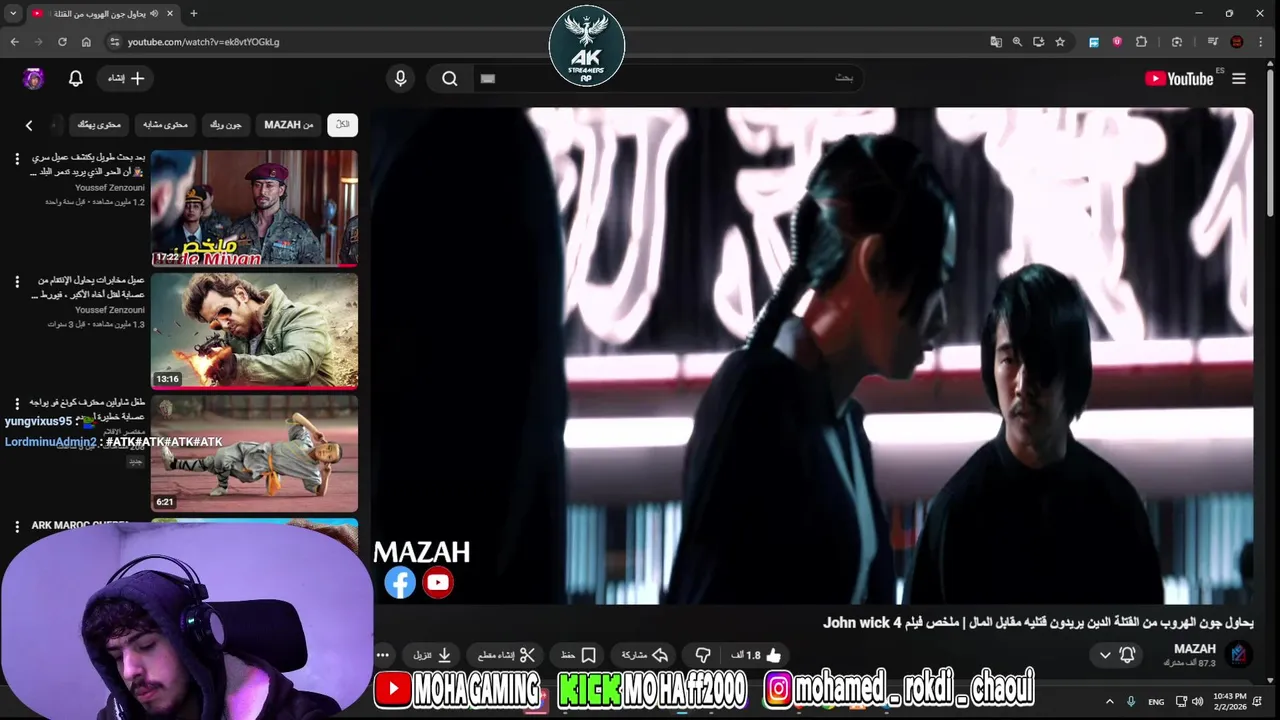Click the main video player area
This screenshot has height=720, width=1280.
(812, 355)
